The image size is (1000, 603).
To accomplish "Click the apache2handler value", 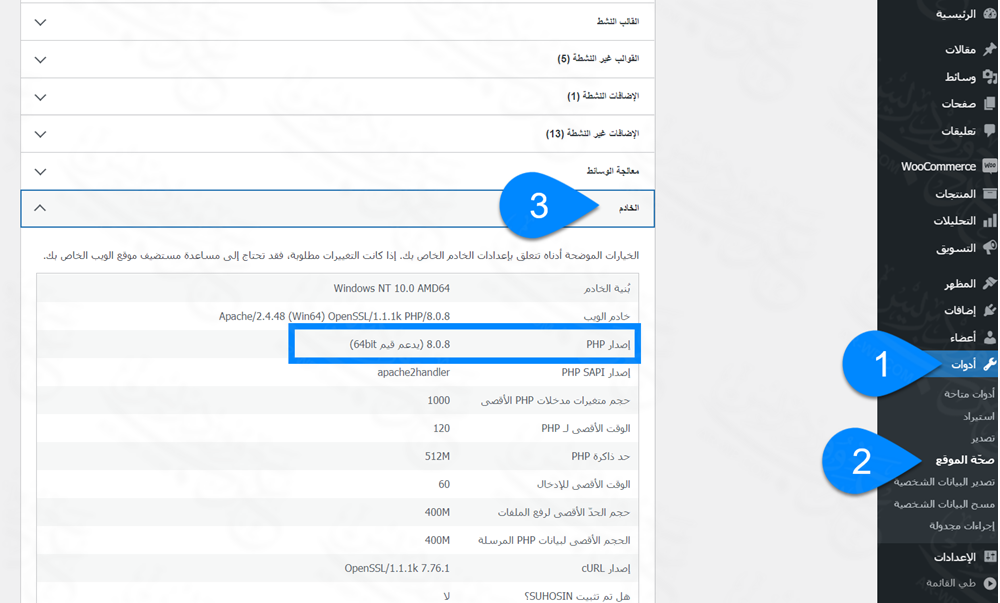I will click(x=413, y=372).
